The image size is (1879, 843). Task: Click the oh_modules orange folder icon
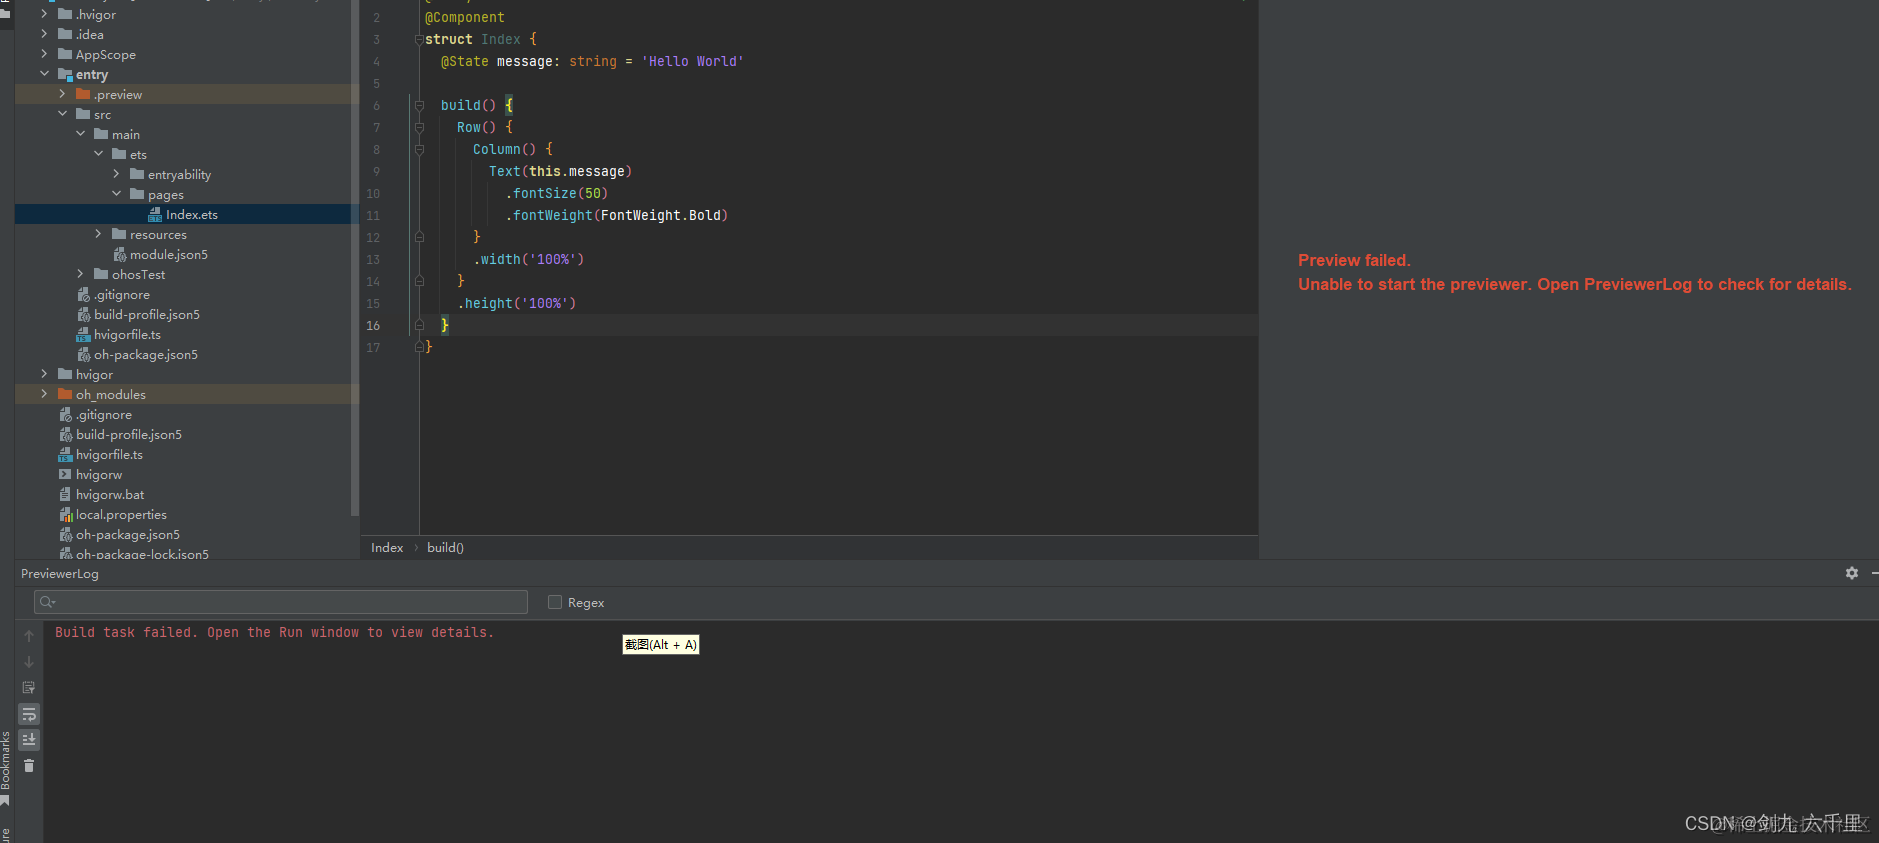click(x=65, y=394)
